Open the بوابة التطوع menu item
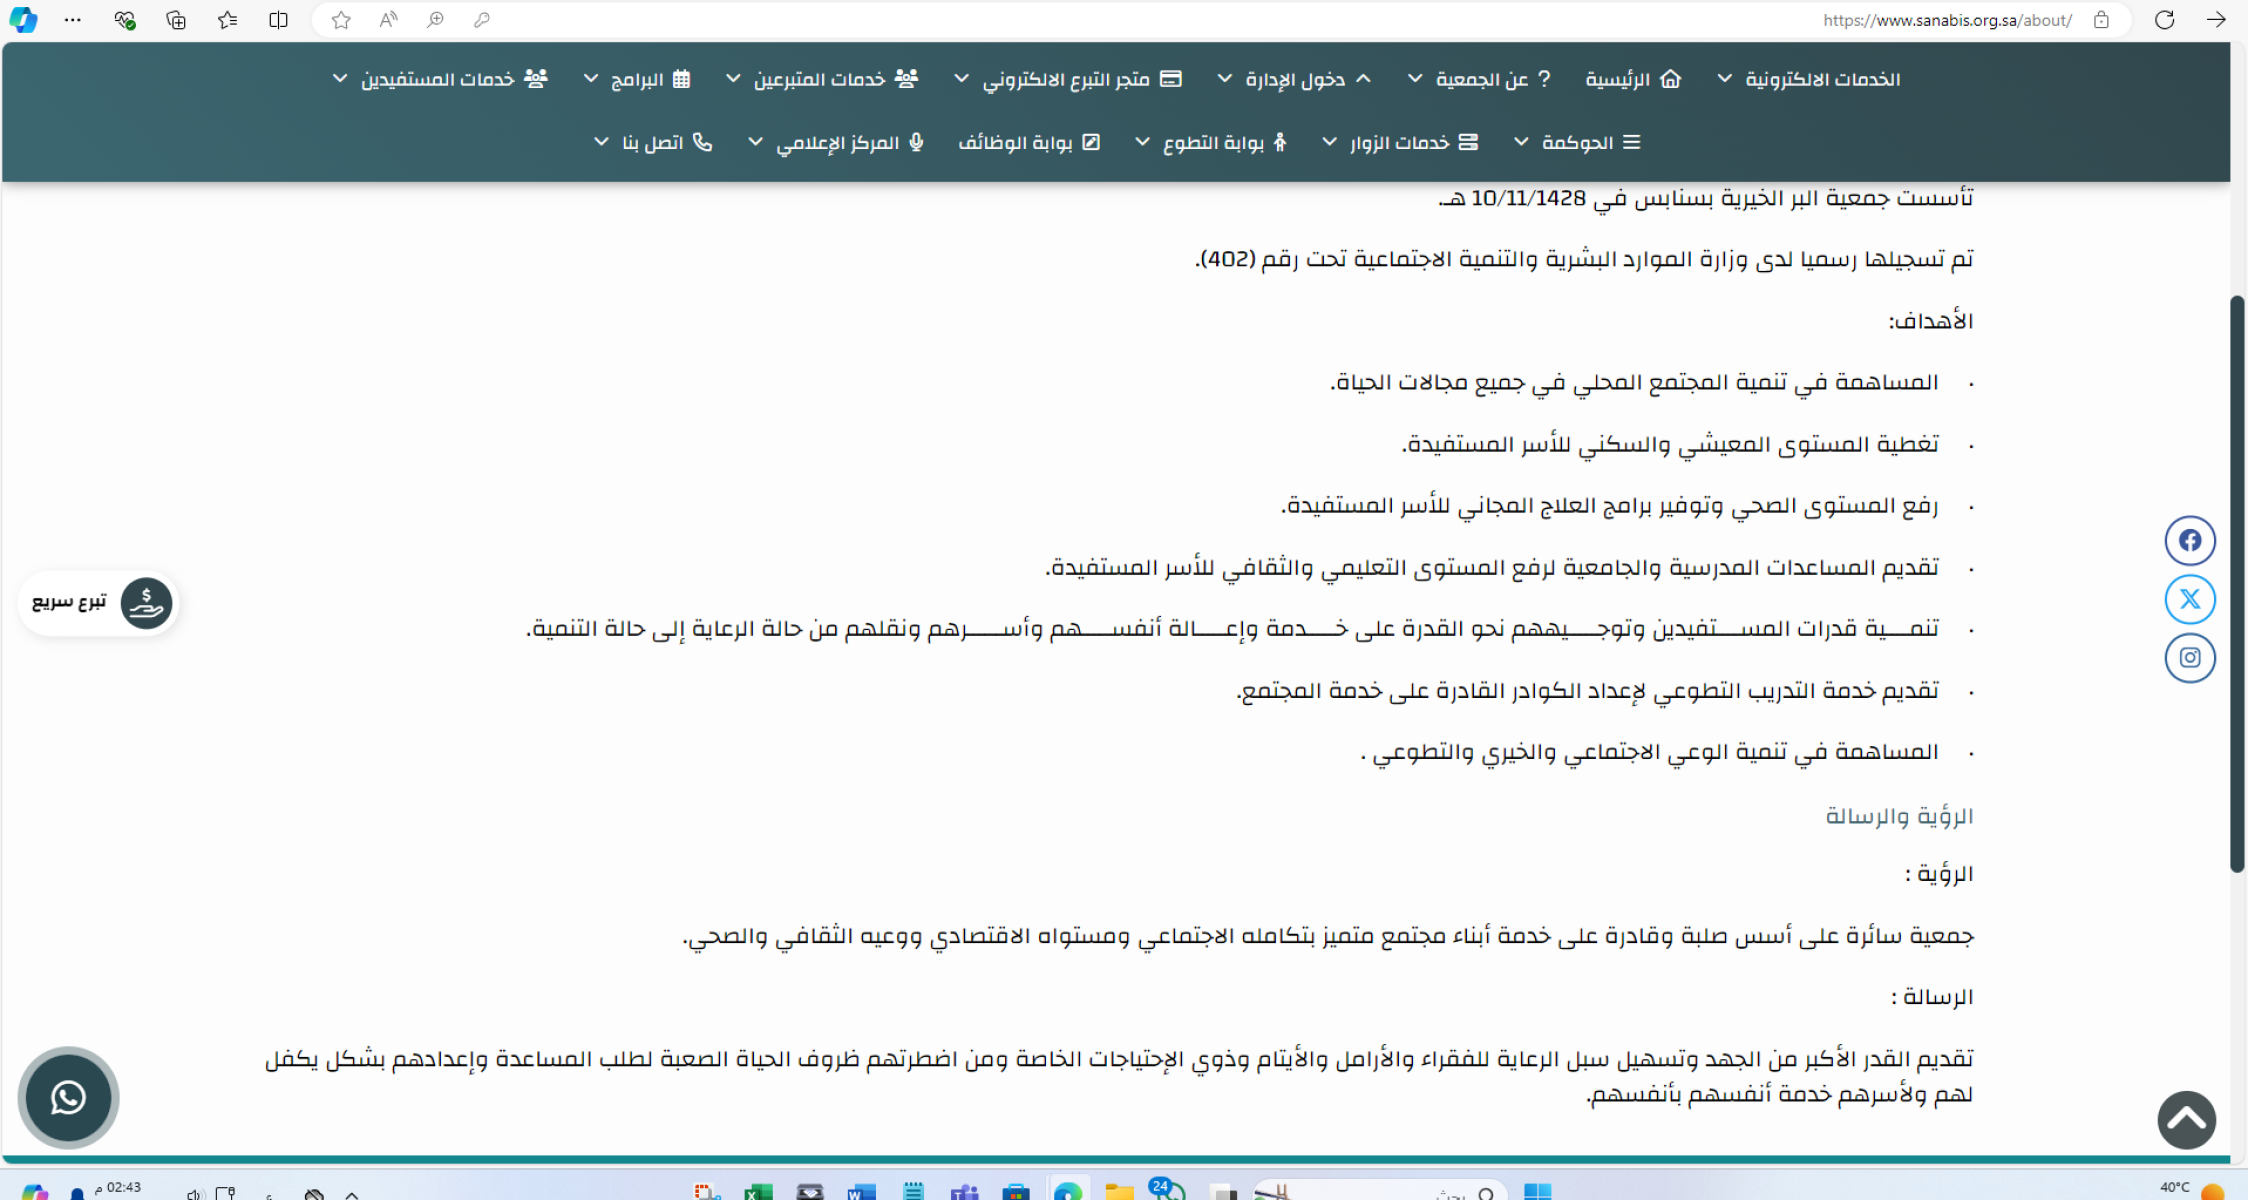The width and height of the screenshot is (2248, 1200). coord(1212,142)
